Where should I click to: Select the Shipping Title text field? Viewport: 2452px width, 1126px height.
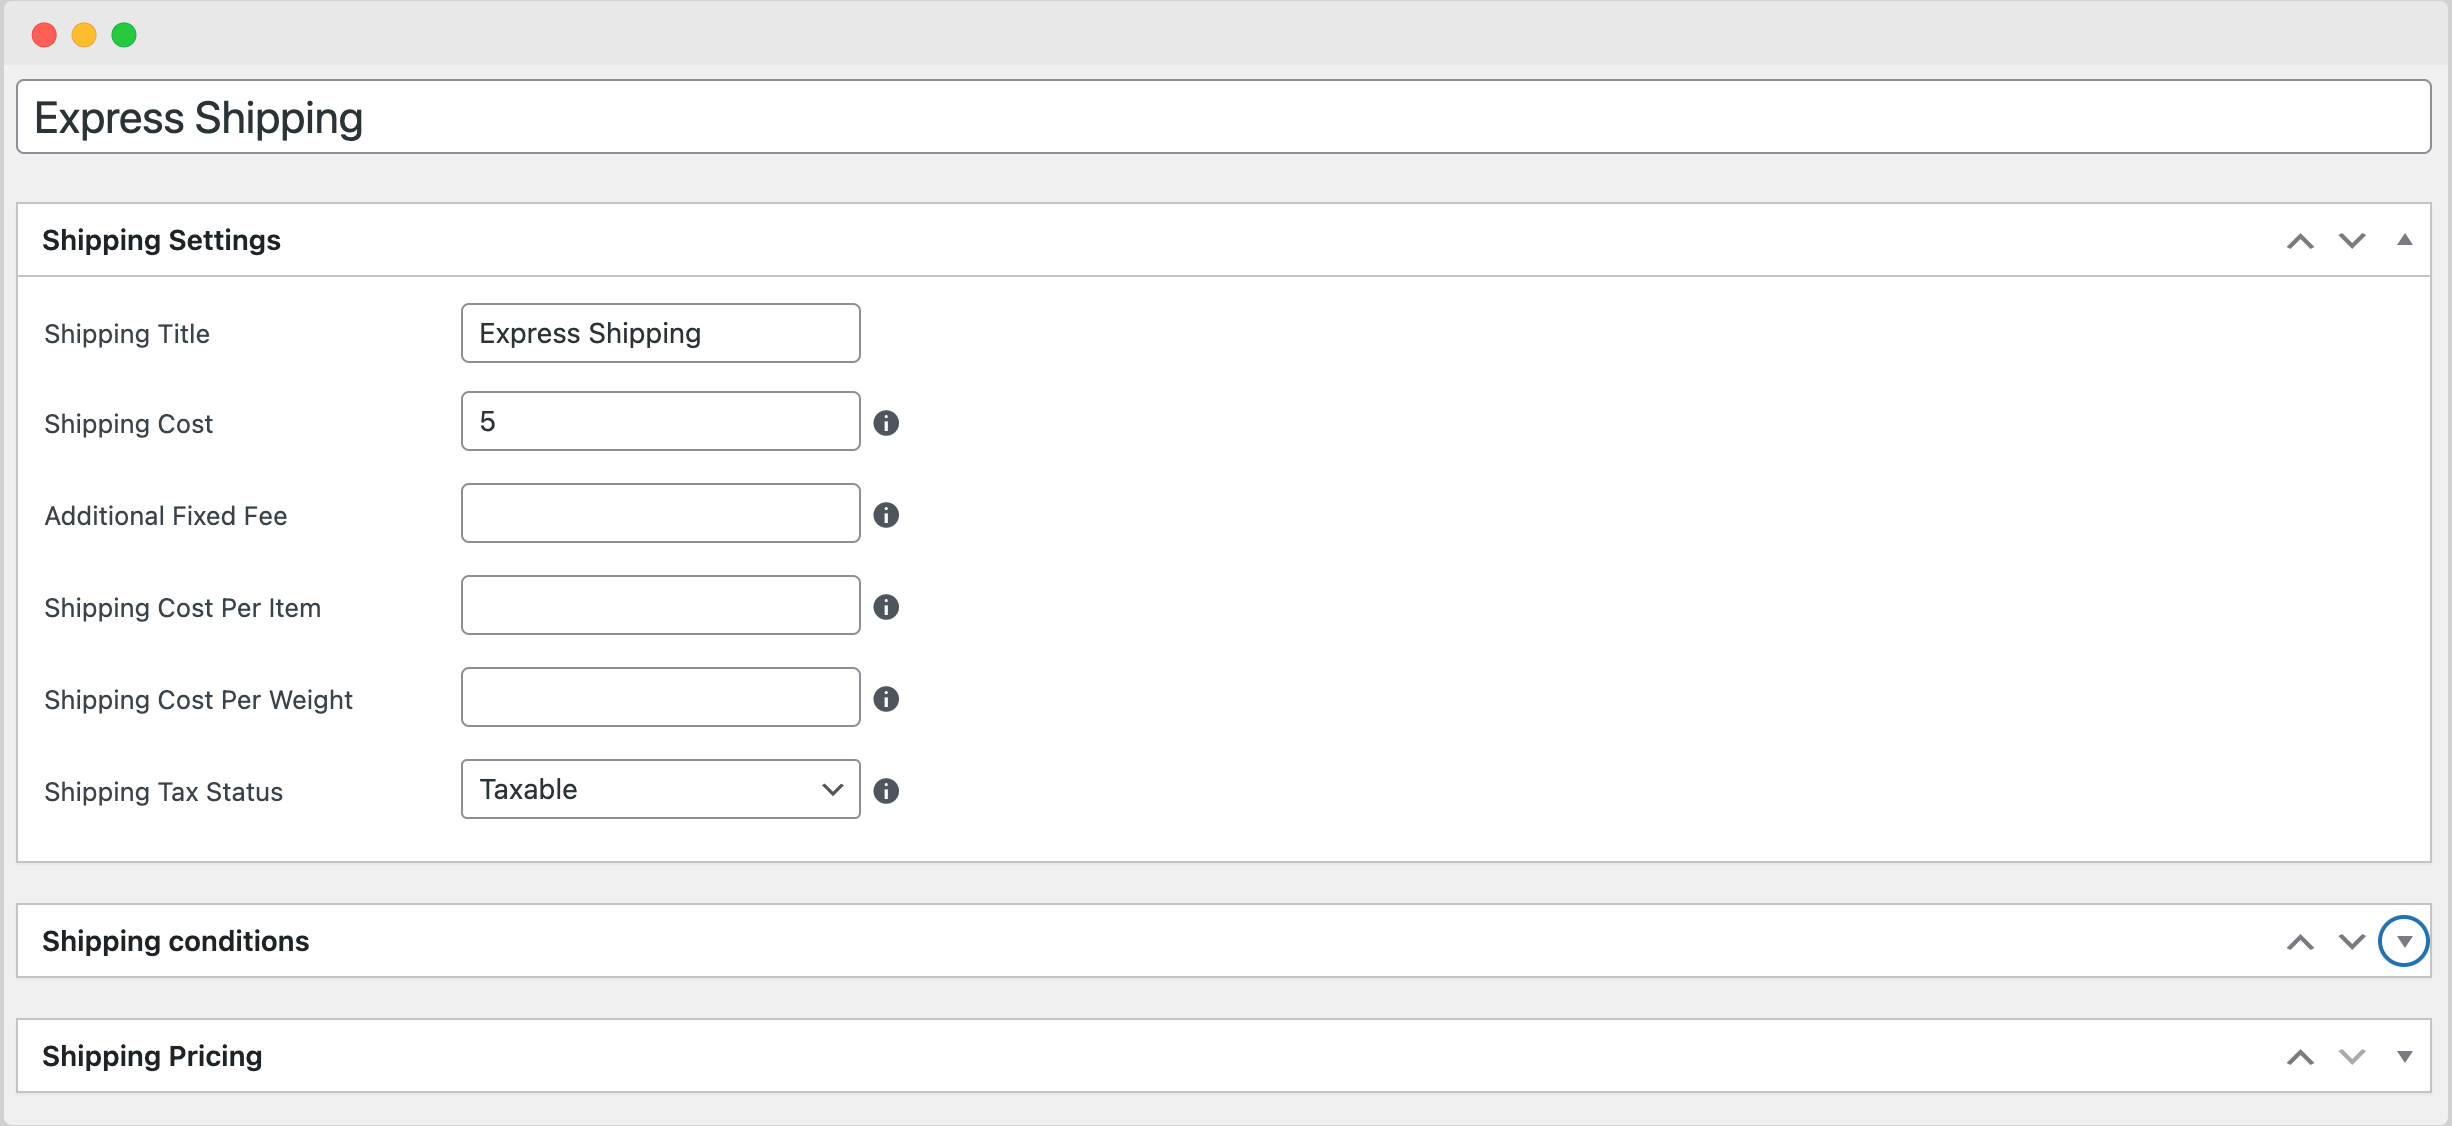click(x=660, y=333)
